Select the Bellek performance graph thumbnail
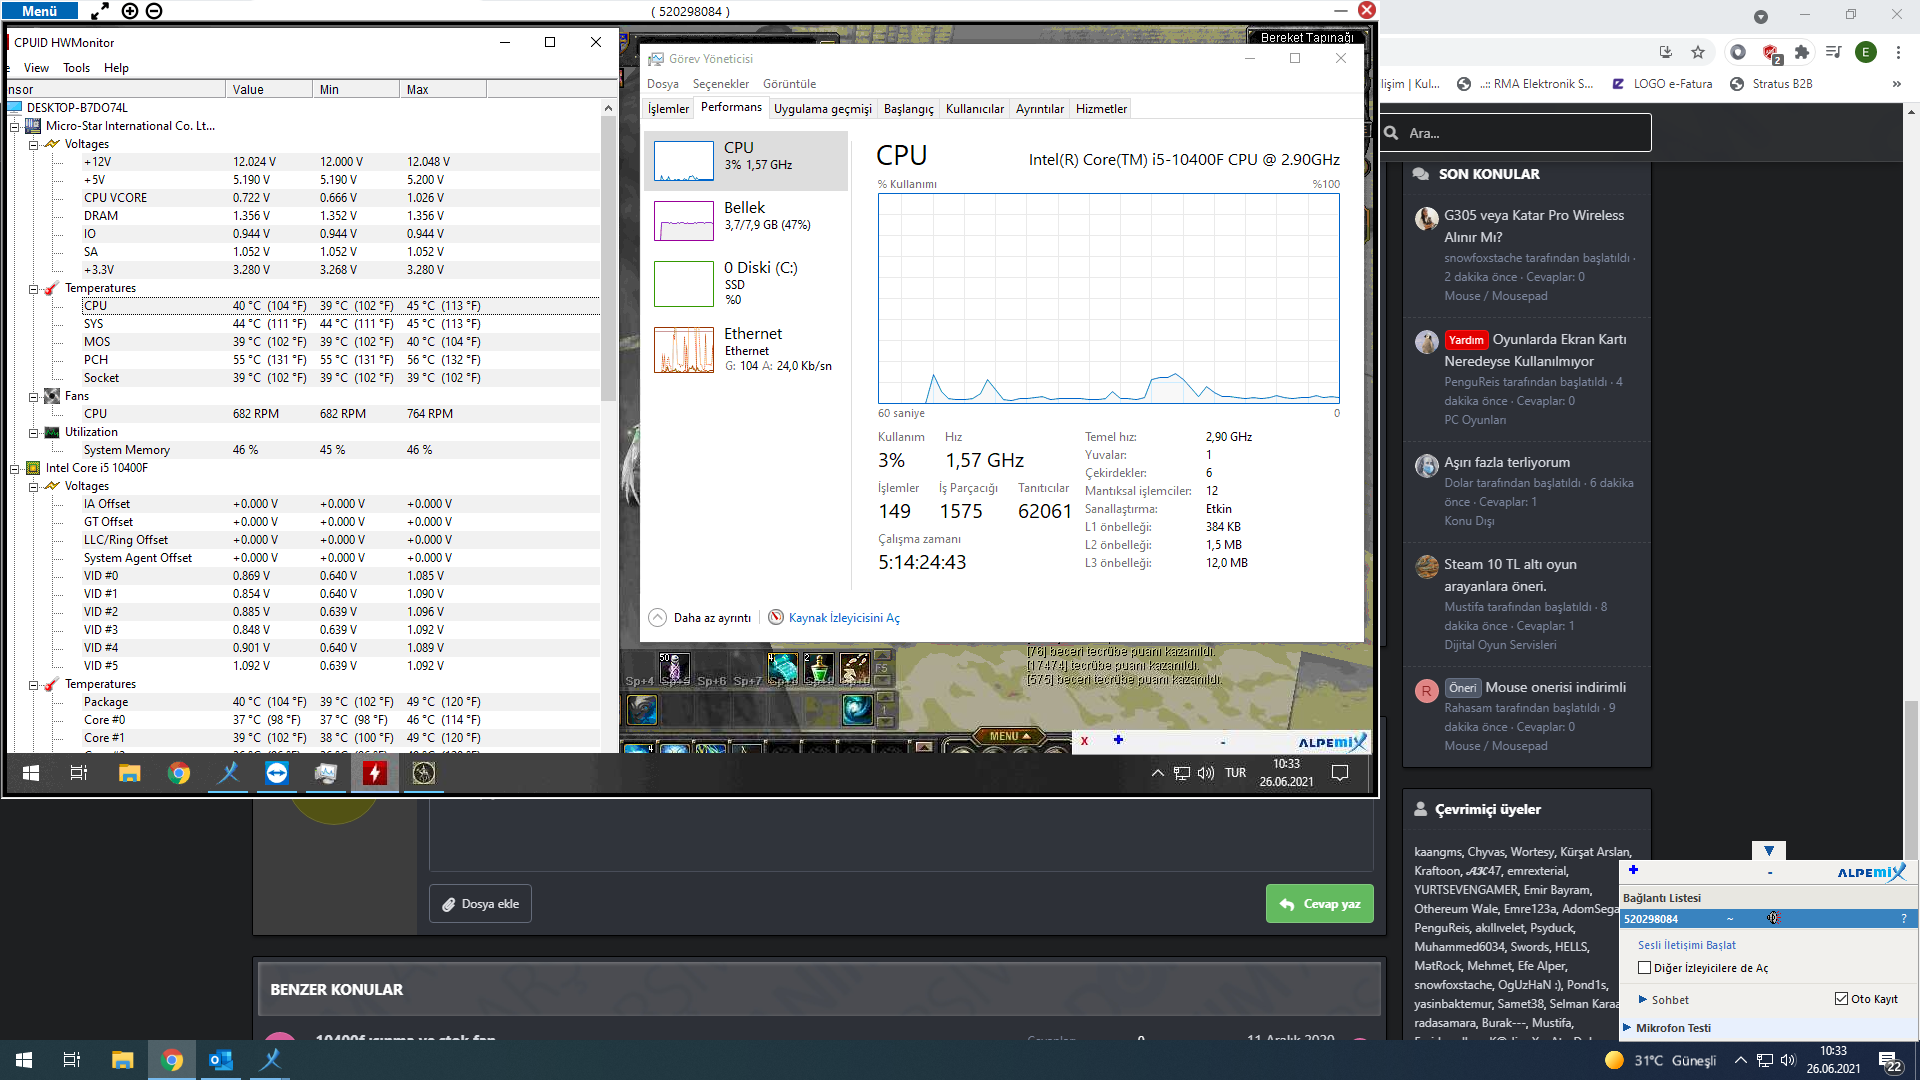The width and height of the screenshot is (1920, 1080). [x=684, y=221]
